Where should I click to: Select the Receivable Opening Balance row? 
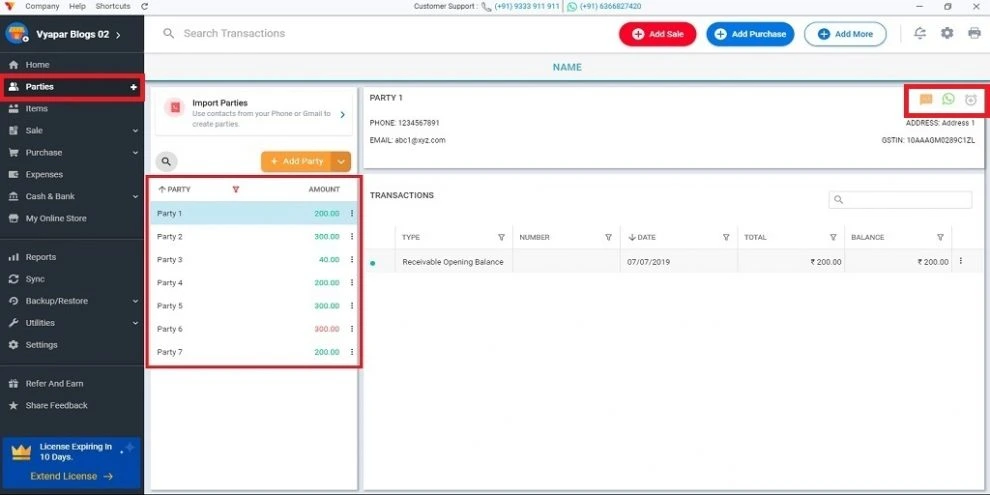[672, 261]
